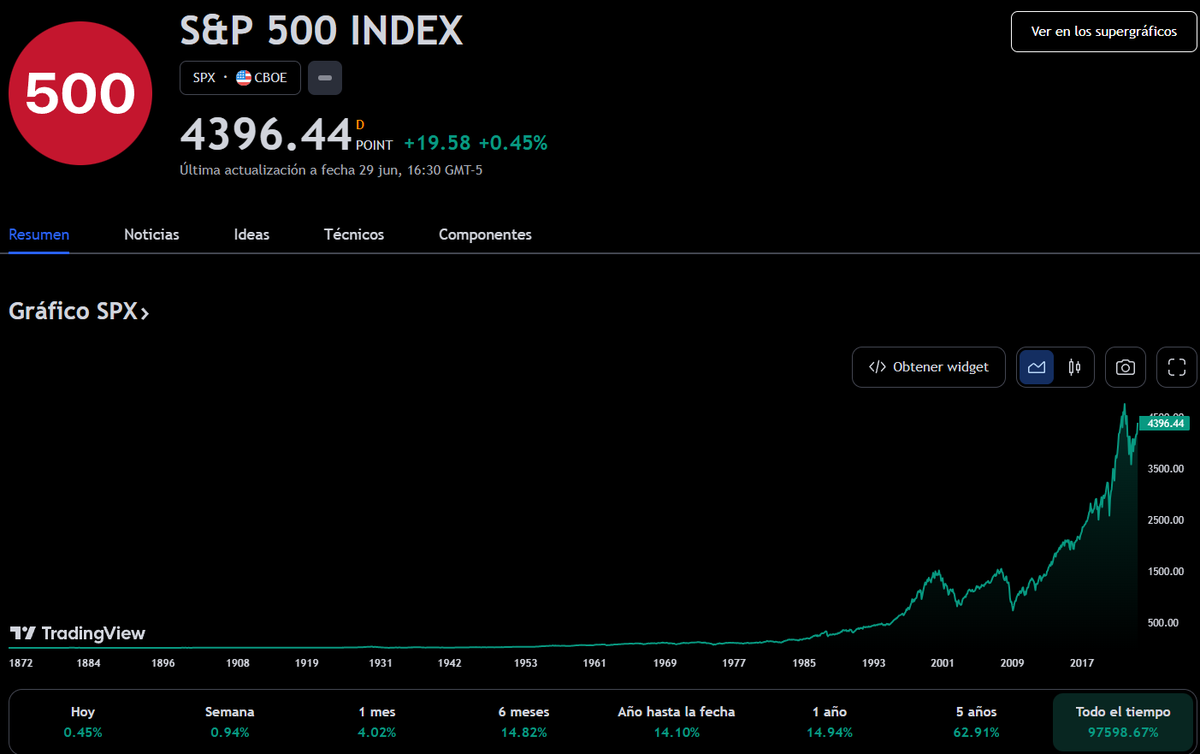Select Año hasta la fecha range
Image resolution: width=1200 pixels, height=754 pixels.
[676, 721]
